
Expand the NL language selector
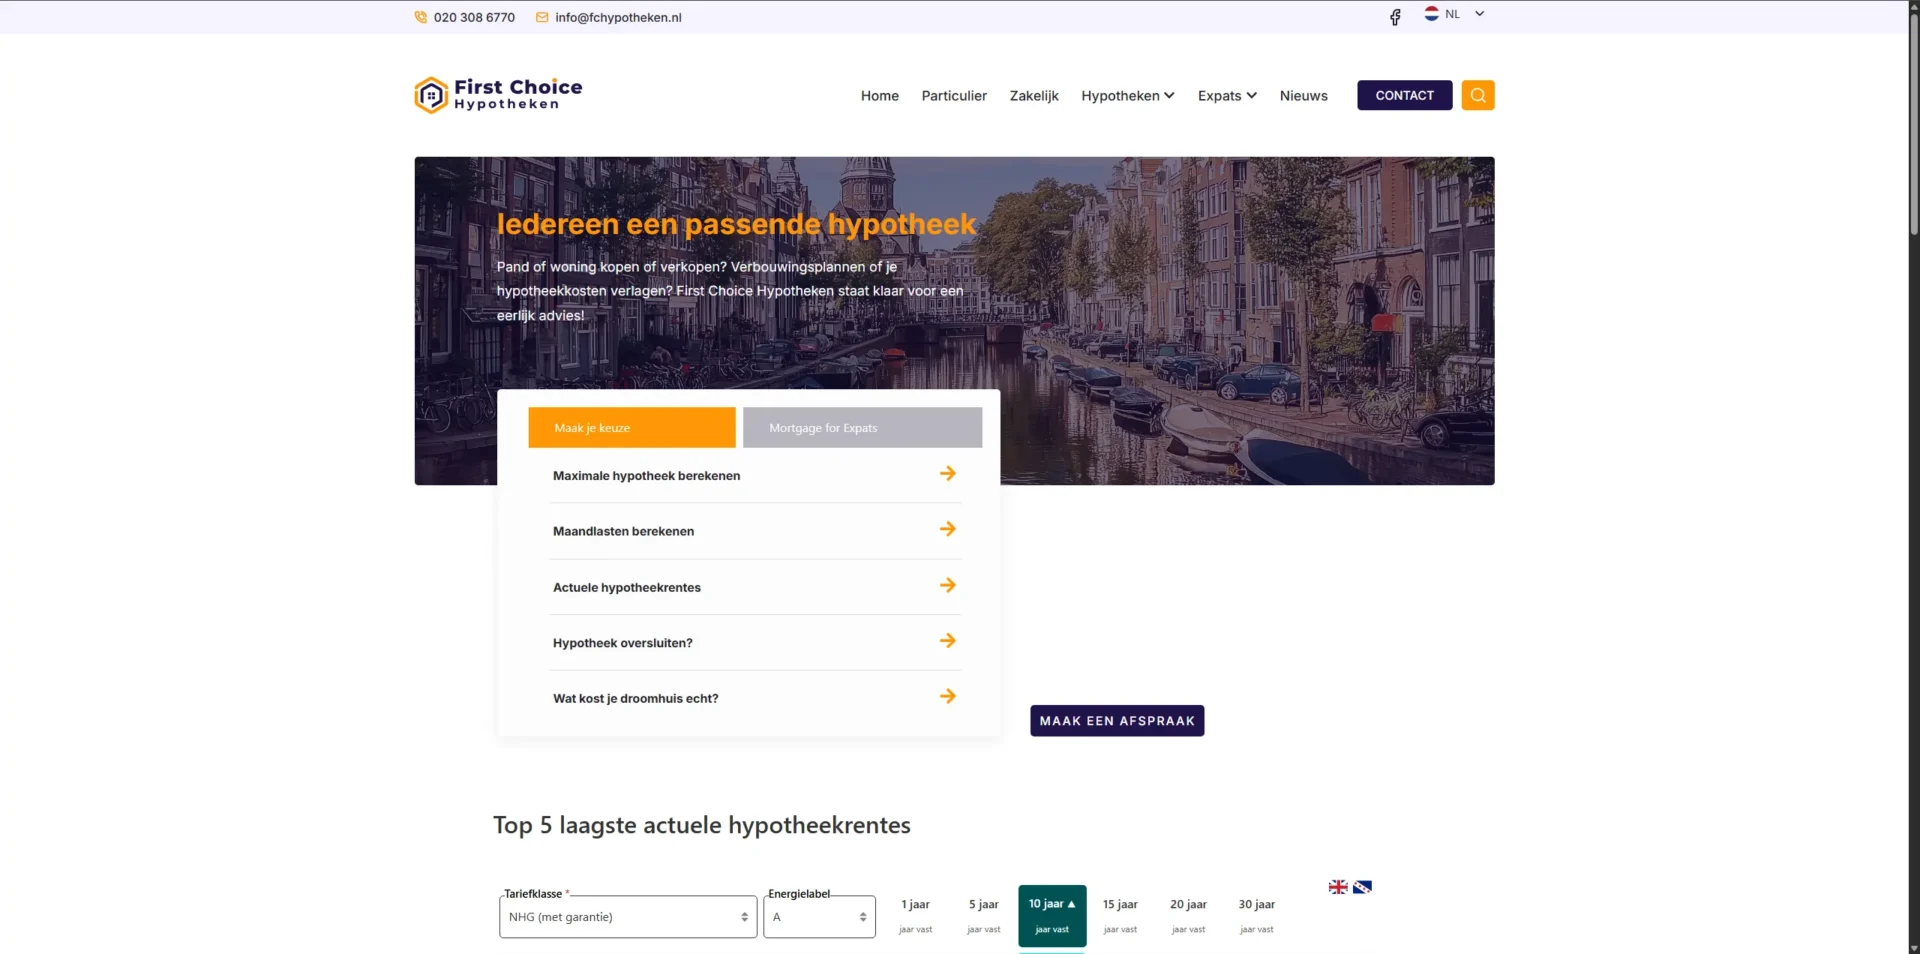(x=1454, y=14)
